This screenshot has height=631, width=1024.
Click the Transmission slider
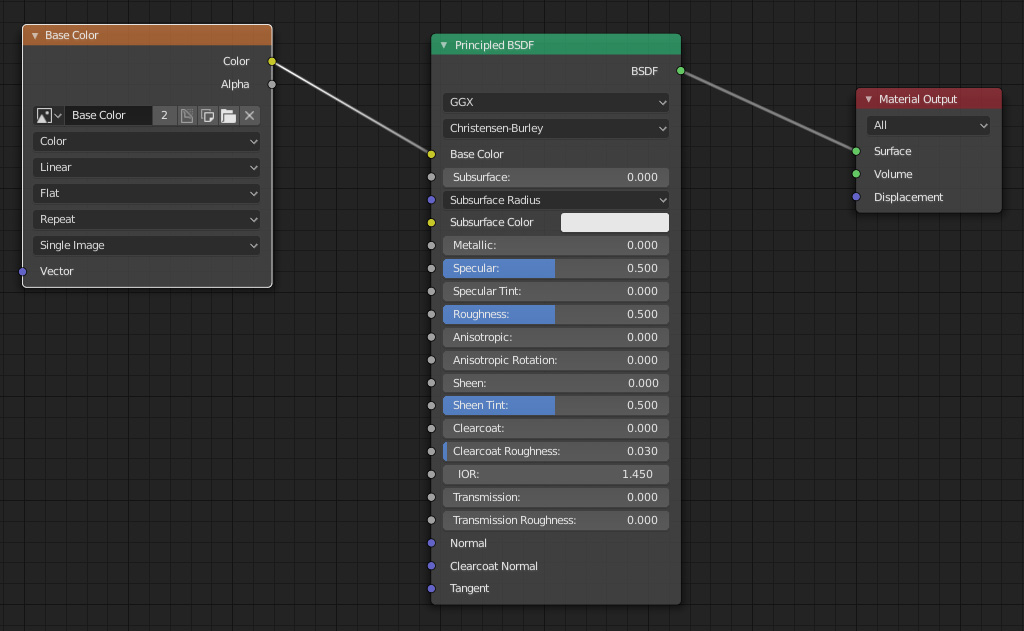(x=556, y=497)
